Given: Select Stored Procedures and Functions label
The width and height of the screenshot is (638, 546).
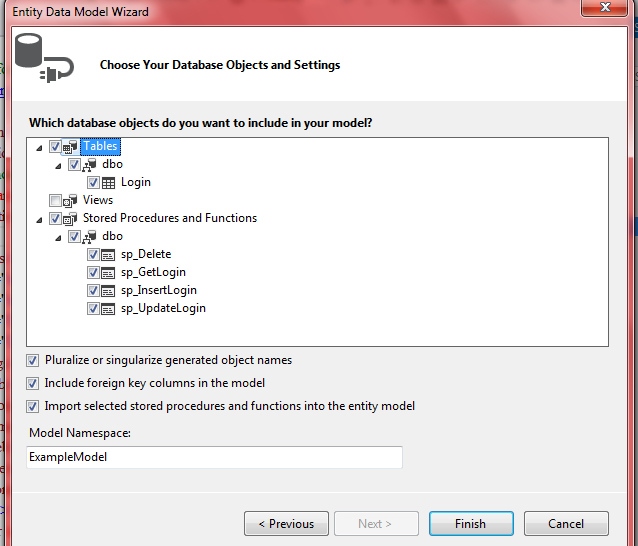Looking at the screenshot, I should pyautogui.click(x=170, y=218).
